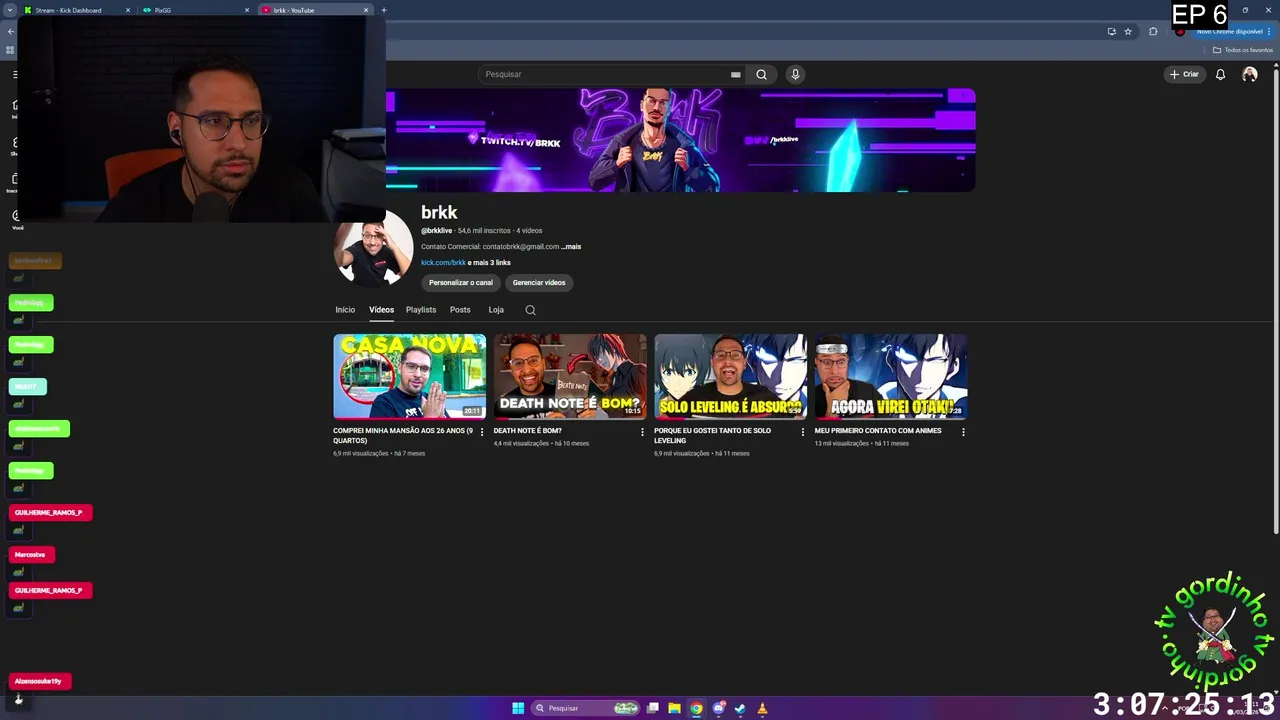Click Gerenciar vídeos button

tap(539, 282)
